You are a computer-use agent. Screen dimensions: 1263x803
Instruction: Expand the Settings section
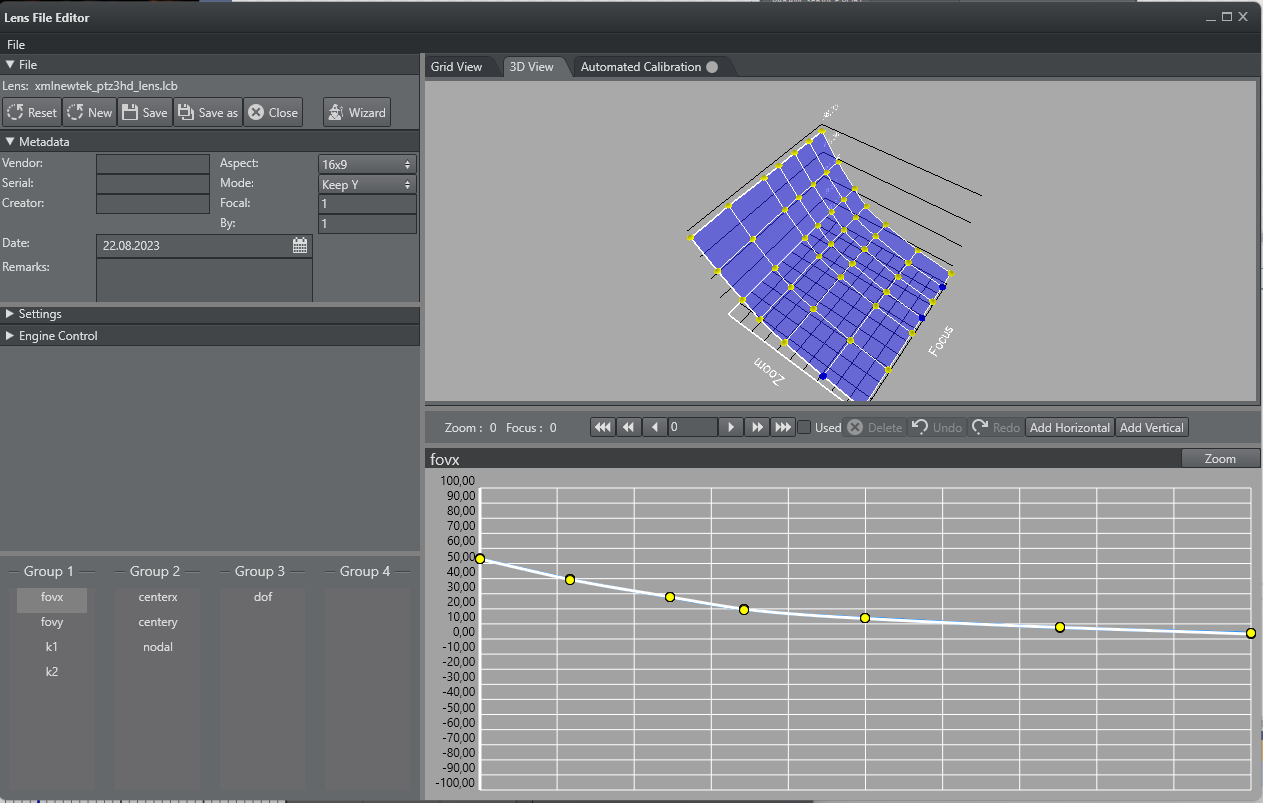40,314
